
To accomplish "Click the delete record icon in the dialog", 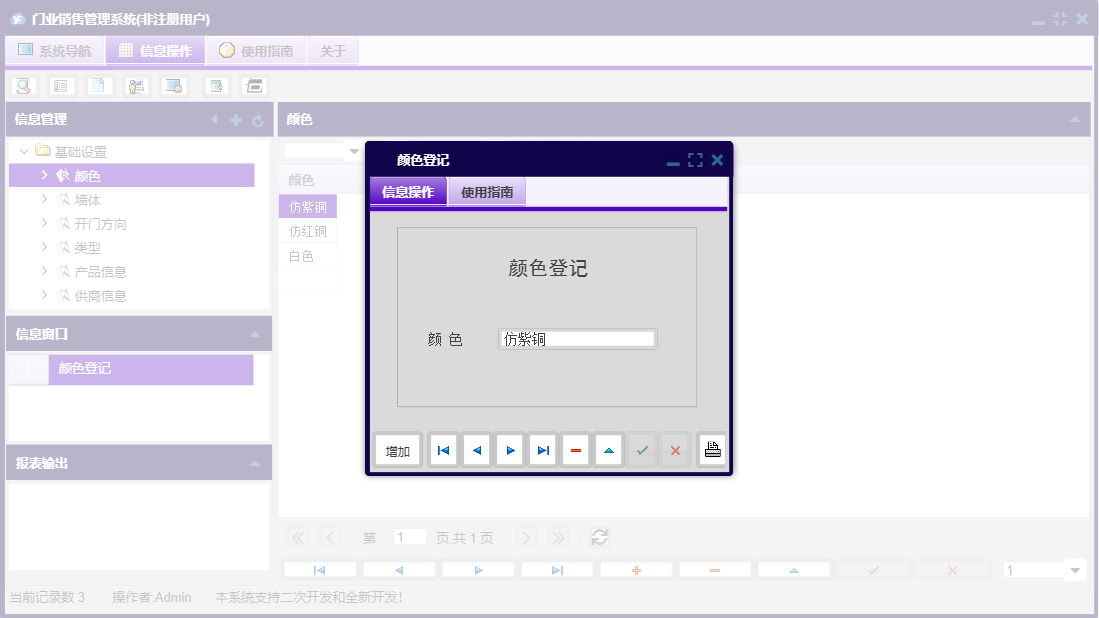I will (x=576, y=450).
